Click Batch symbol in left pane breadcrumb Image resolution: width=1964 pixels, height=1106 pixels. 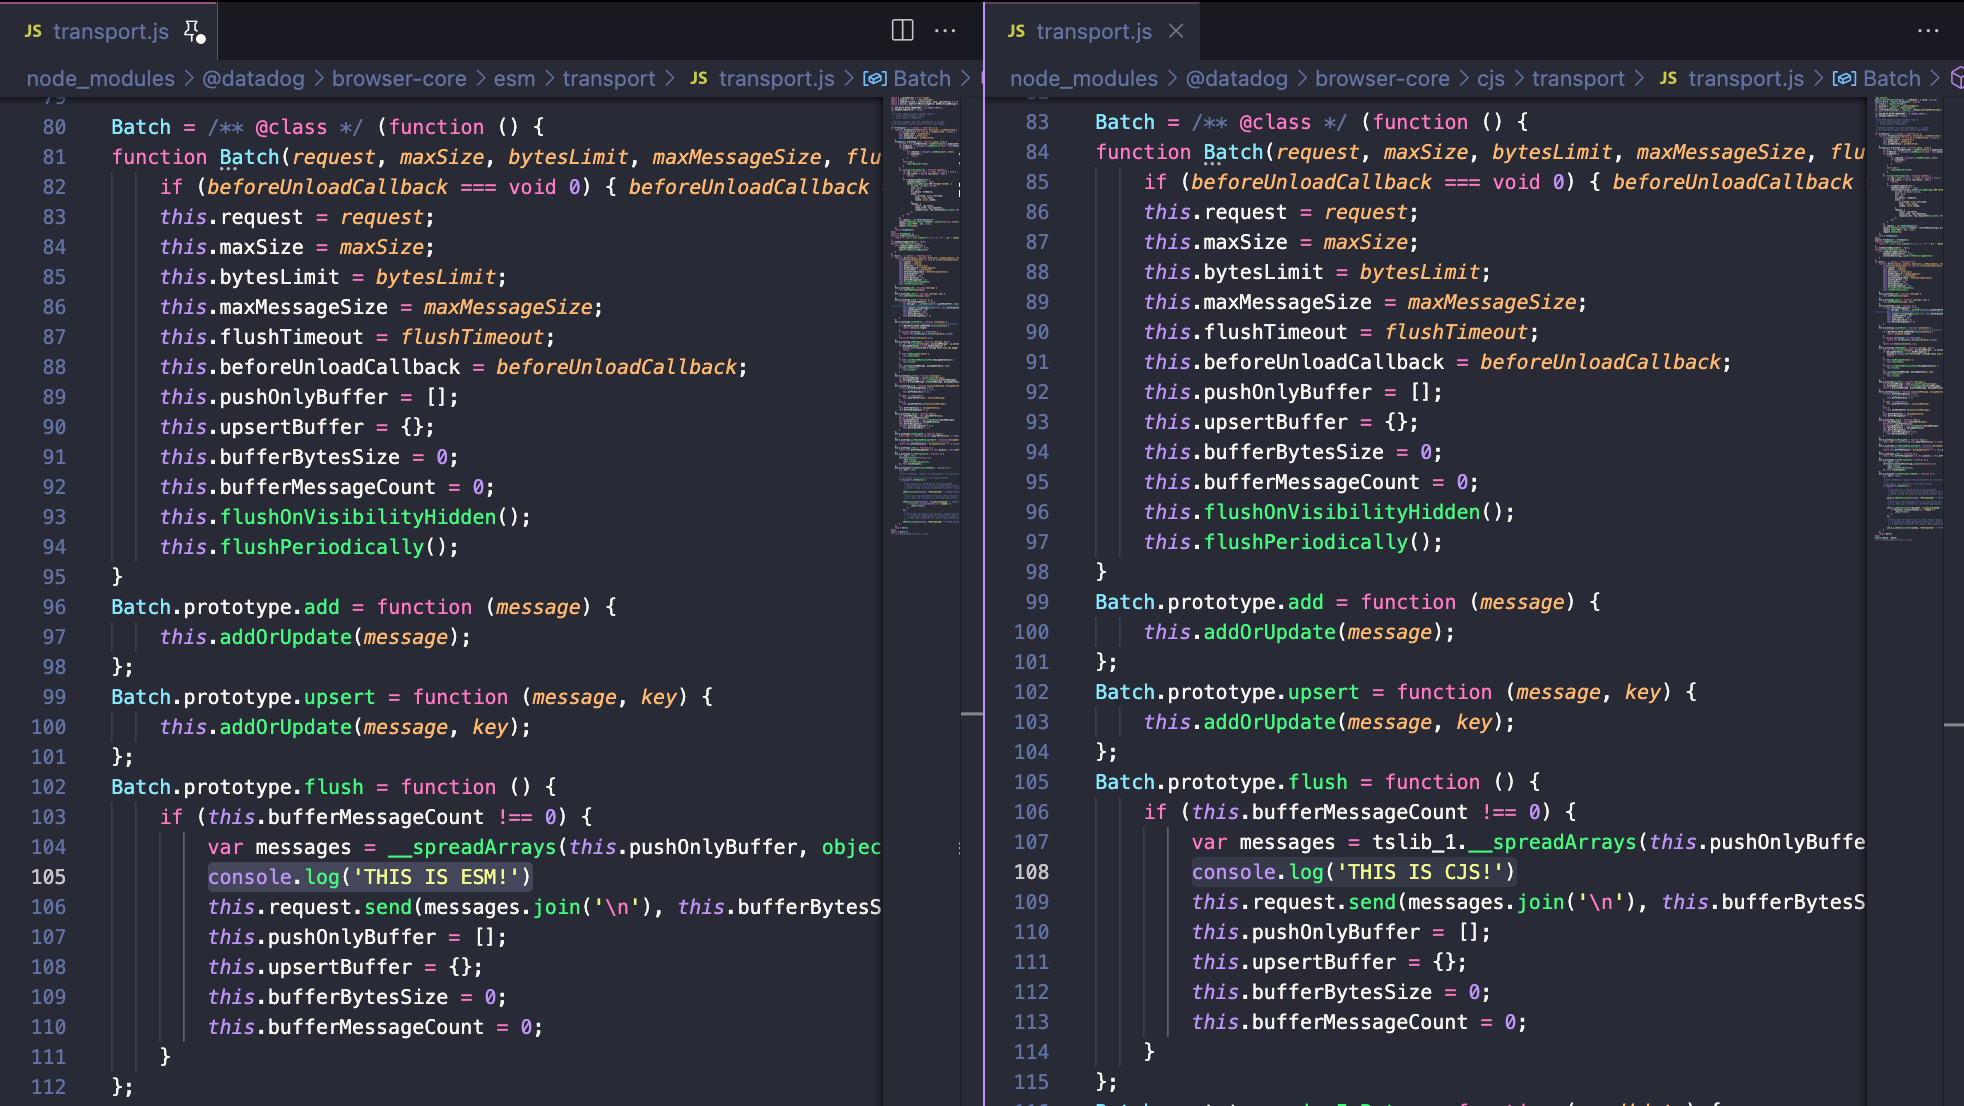pos(921,78)
